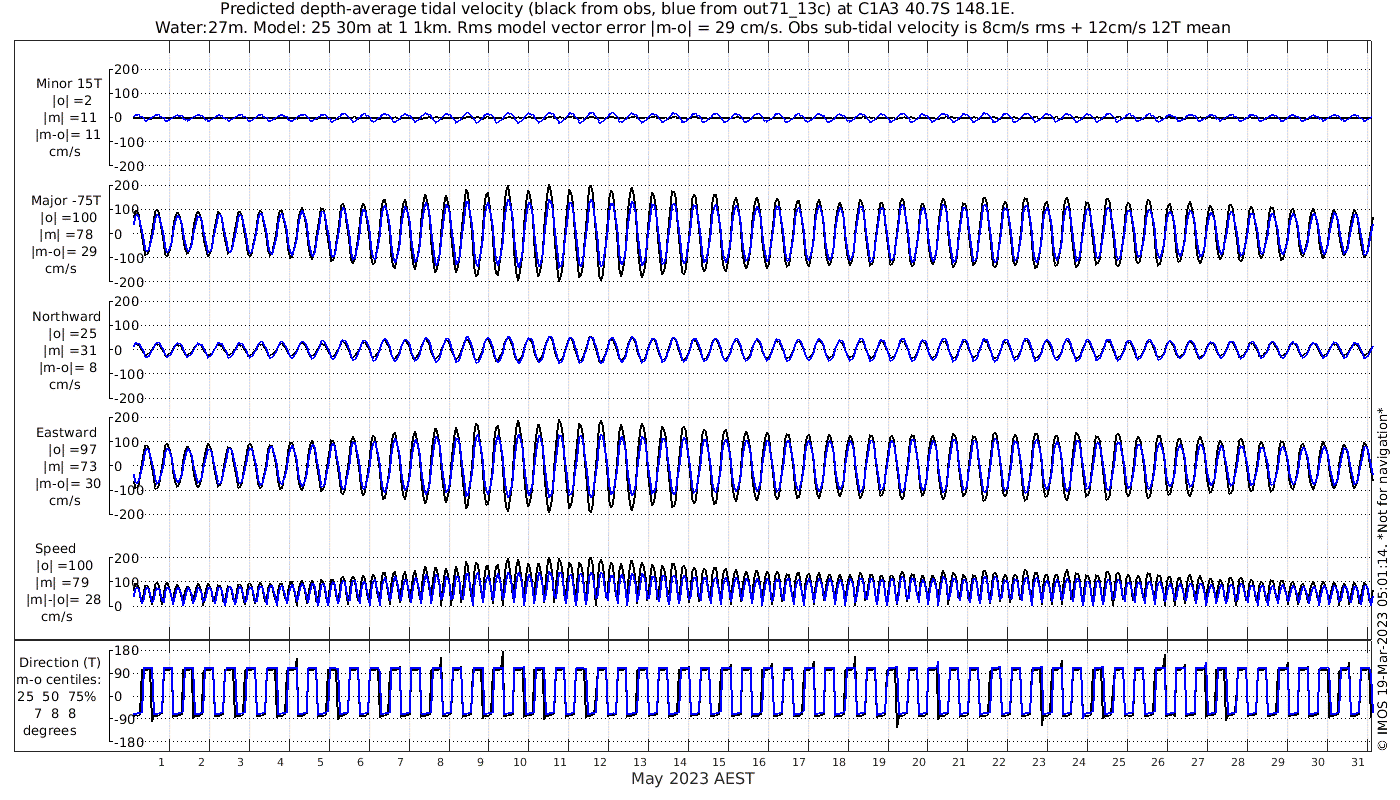Image resolution: width=1400 pixels, height=800 pixels.
Task: Click the "-90" tick in Direction panel
Action: tap(127, 719)
